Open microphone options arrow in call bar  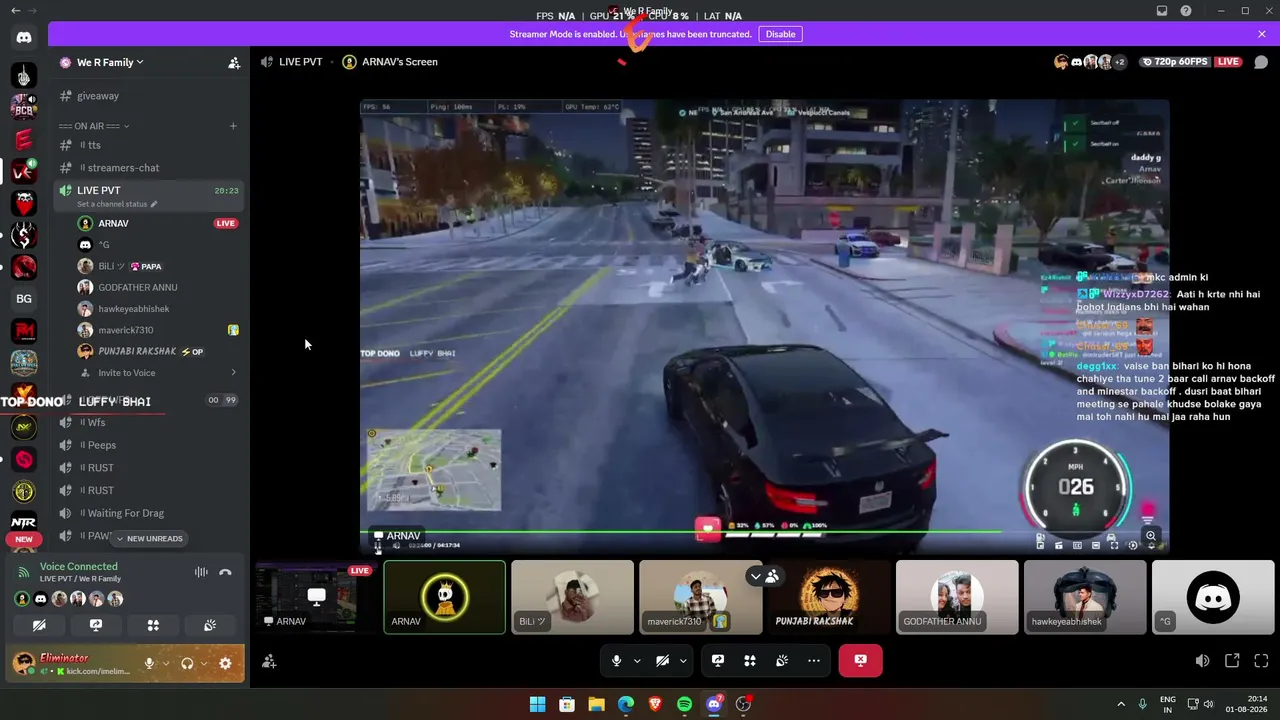tap(637, 660)
